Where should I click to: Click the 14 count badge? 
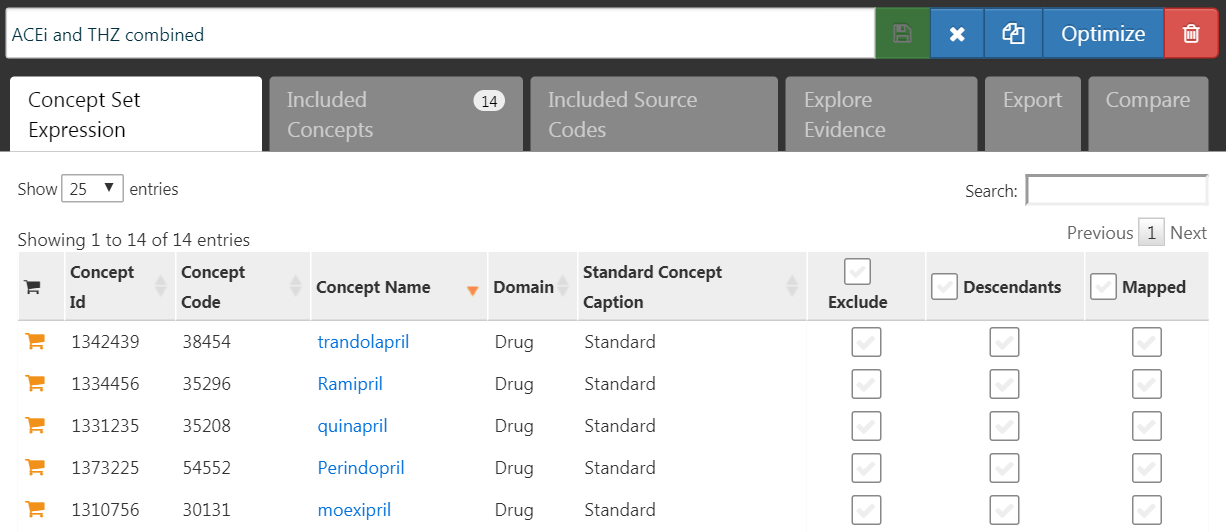pyautogui.click(x=489, y=100)
